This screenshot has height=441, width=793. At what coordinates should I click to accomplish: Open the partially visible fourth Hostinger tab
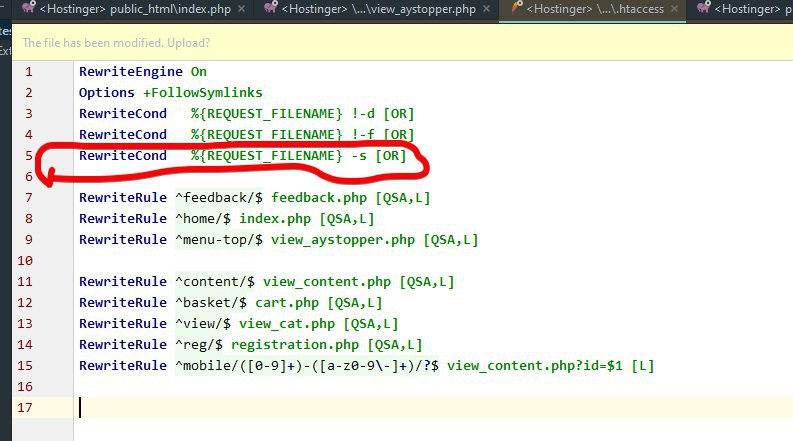click(x=745, y=9)
